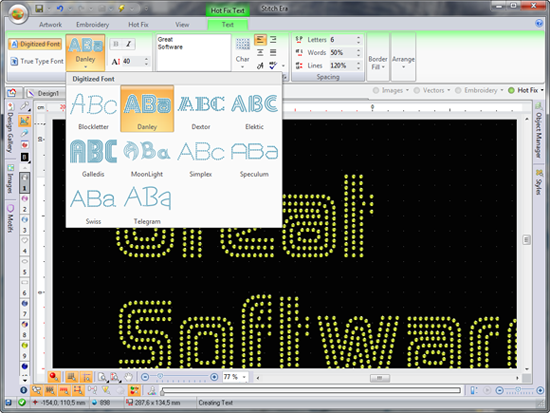The height and width of the screenshot is (413, 550).
Task: Expand the Images view options arrow
Action: click(407, 91)
